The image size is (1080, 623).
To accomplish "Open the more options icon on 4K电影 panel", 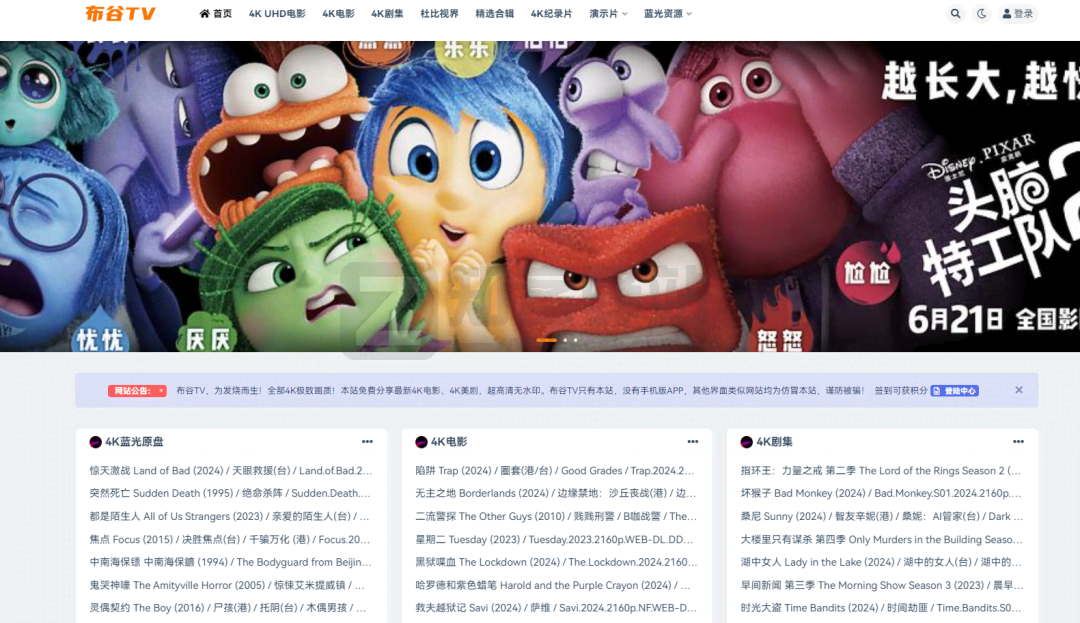I will (692, 440).
